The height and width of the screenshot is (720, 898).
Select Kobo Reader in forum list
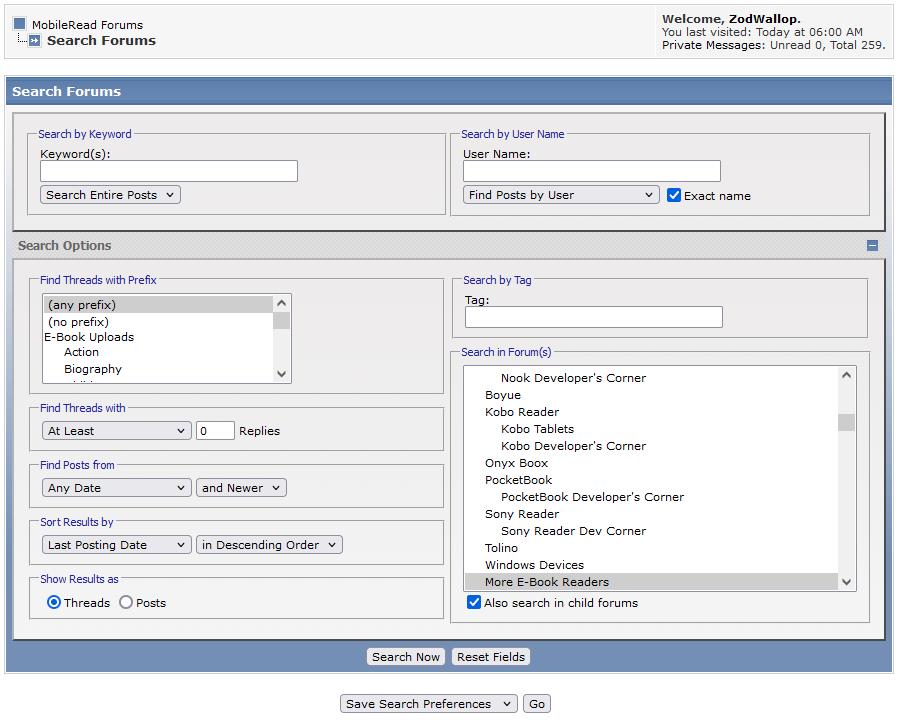point(651,412)
